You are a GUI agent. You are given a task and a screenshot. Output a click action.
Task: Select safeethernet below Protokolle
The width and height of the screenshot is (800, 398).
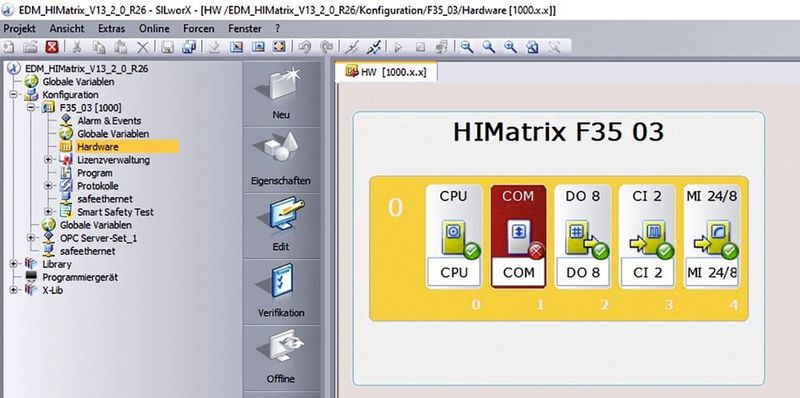(x=105, y=199)
